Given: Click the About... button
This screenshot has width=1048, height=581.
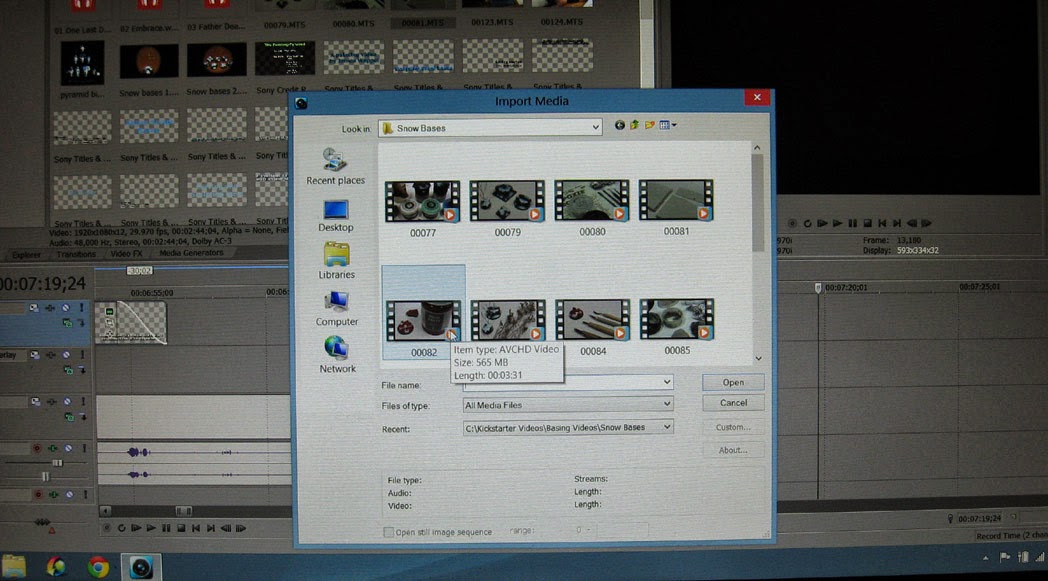Looking at the screenshot, I should point(733,450).
